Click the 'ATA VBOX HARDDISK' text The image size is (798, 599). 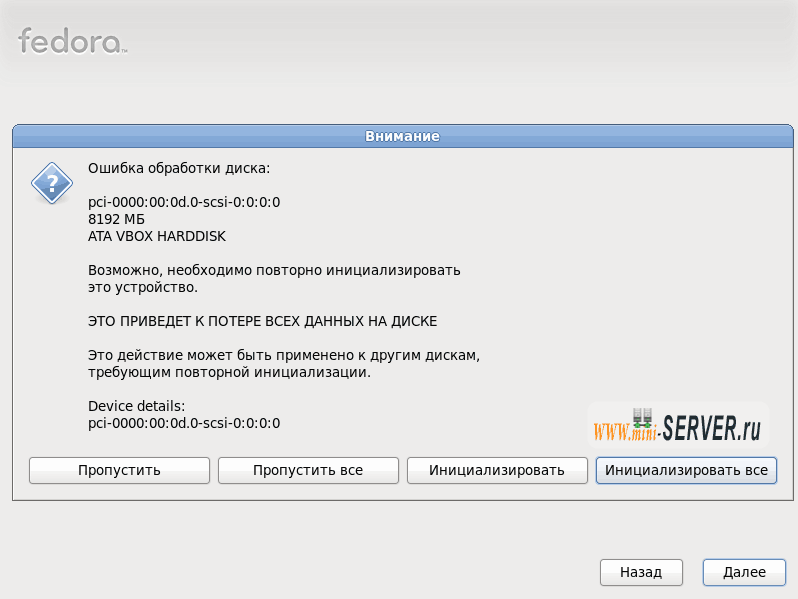point(157,236)
